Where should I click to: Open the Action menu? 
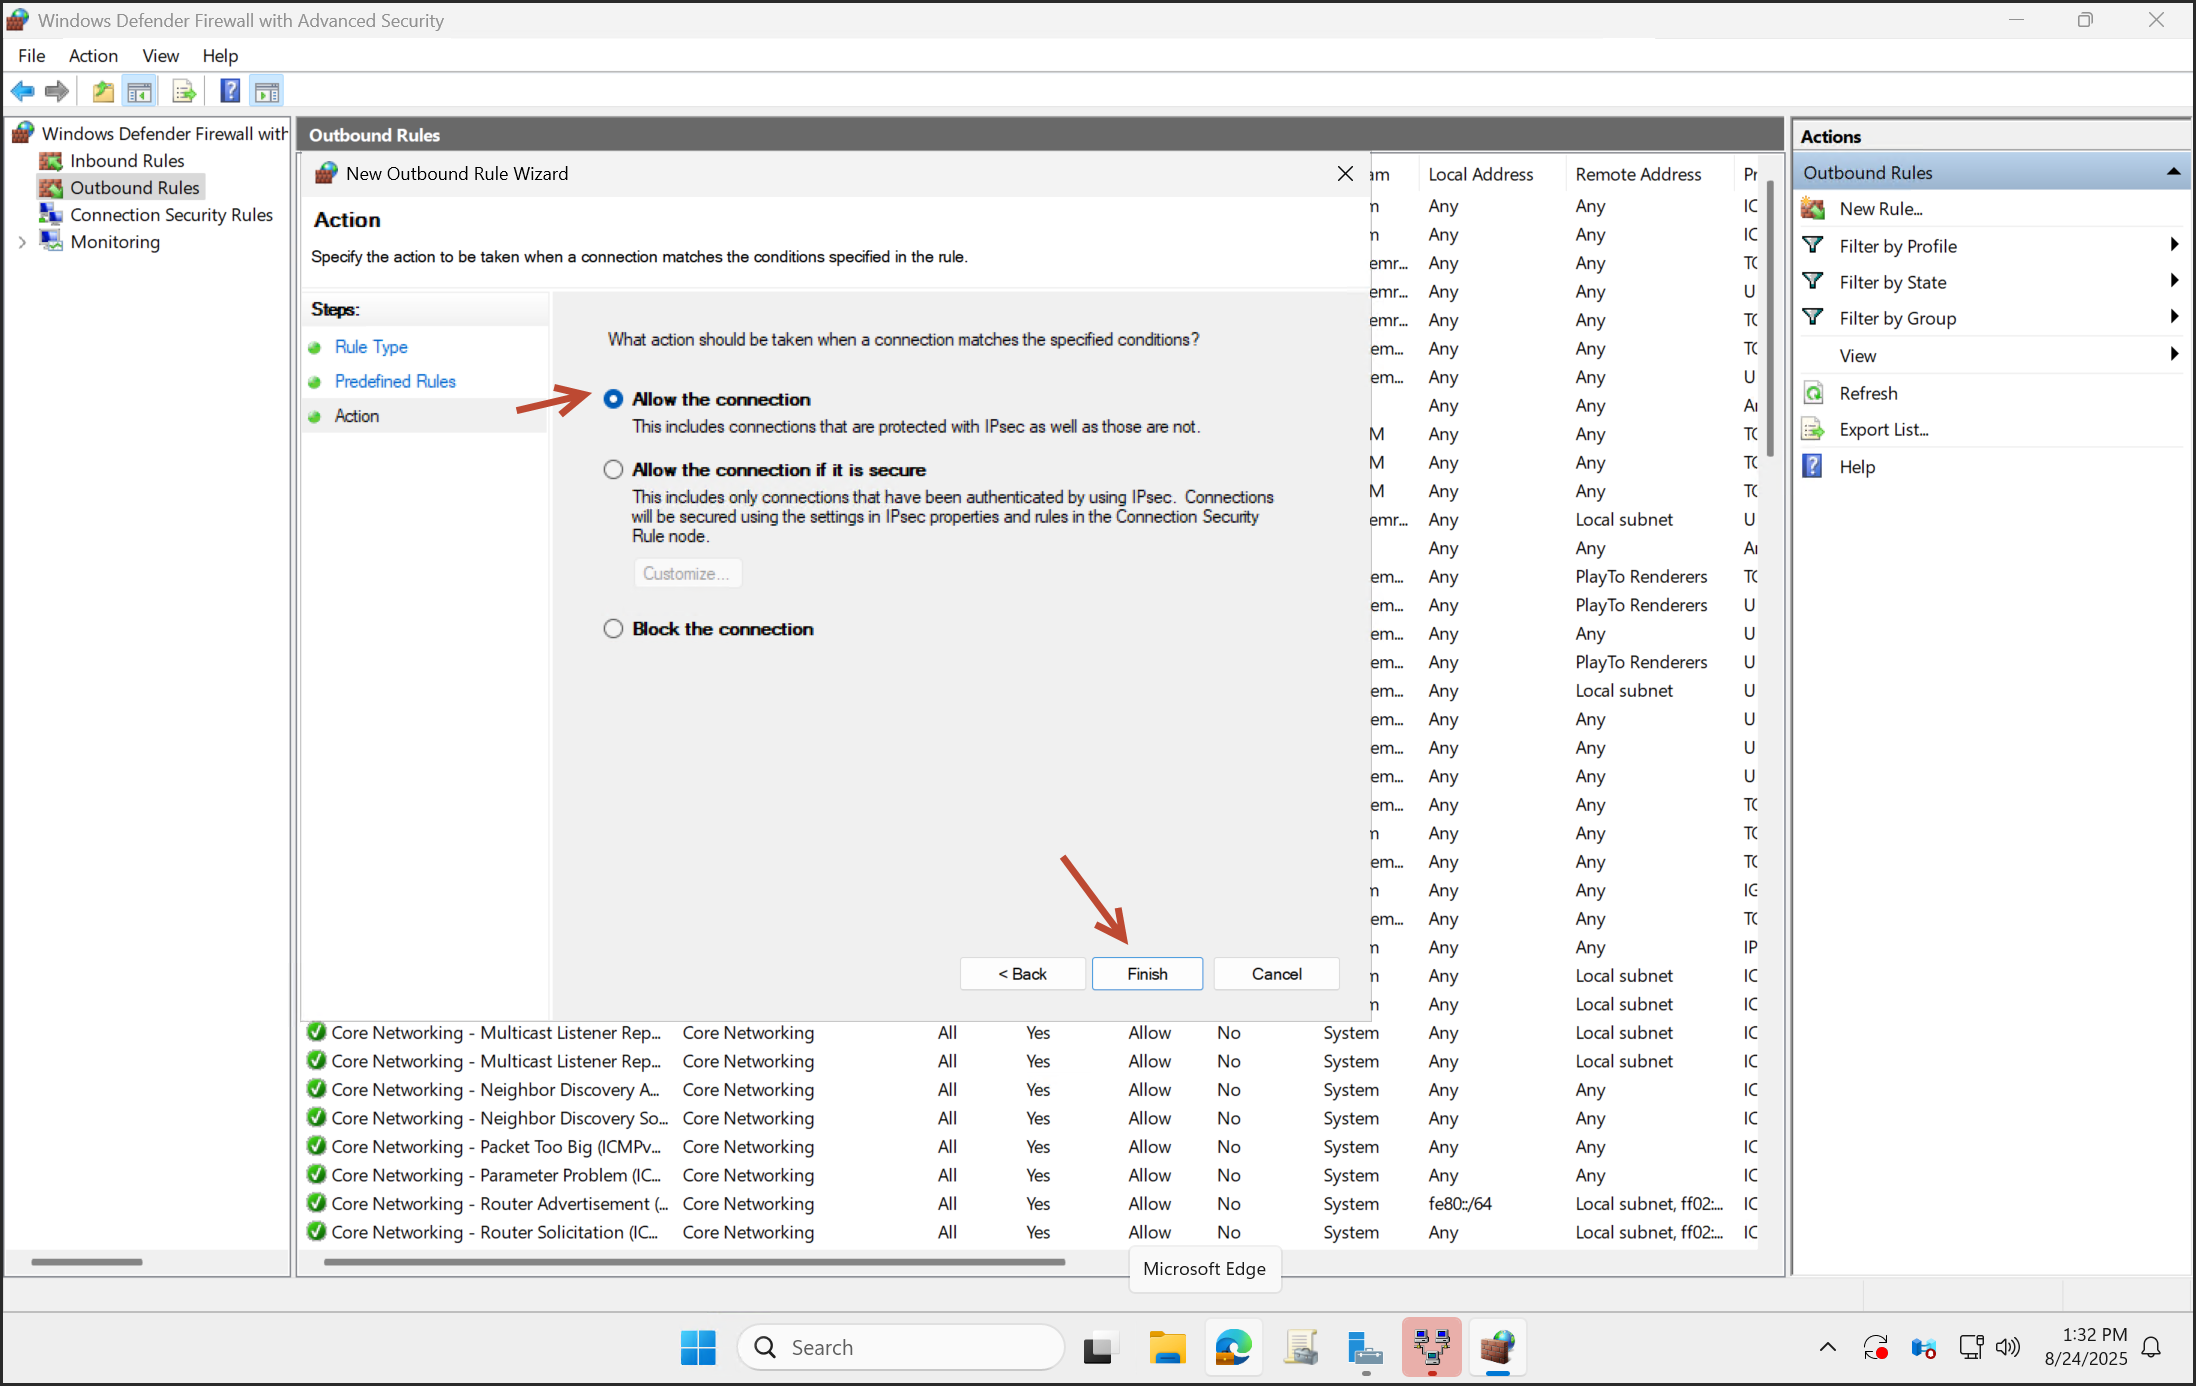(93, 56)
